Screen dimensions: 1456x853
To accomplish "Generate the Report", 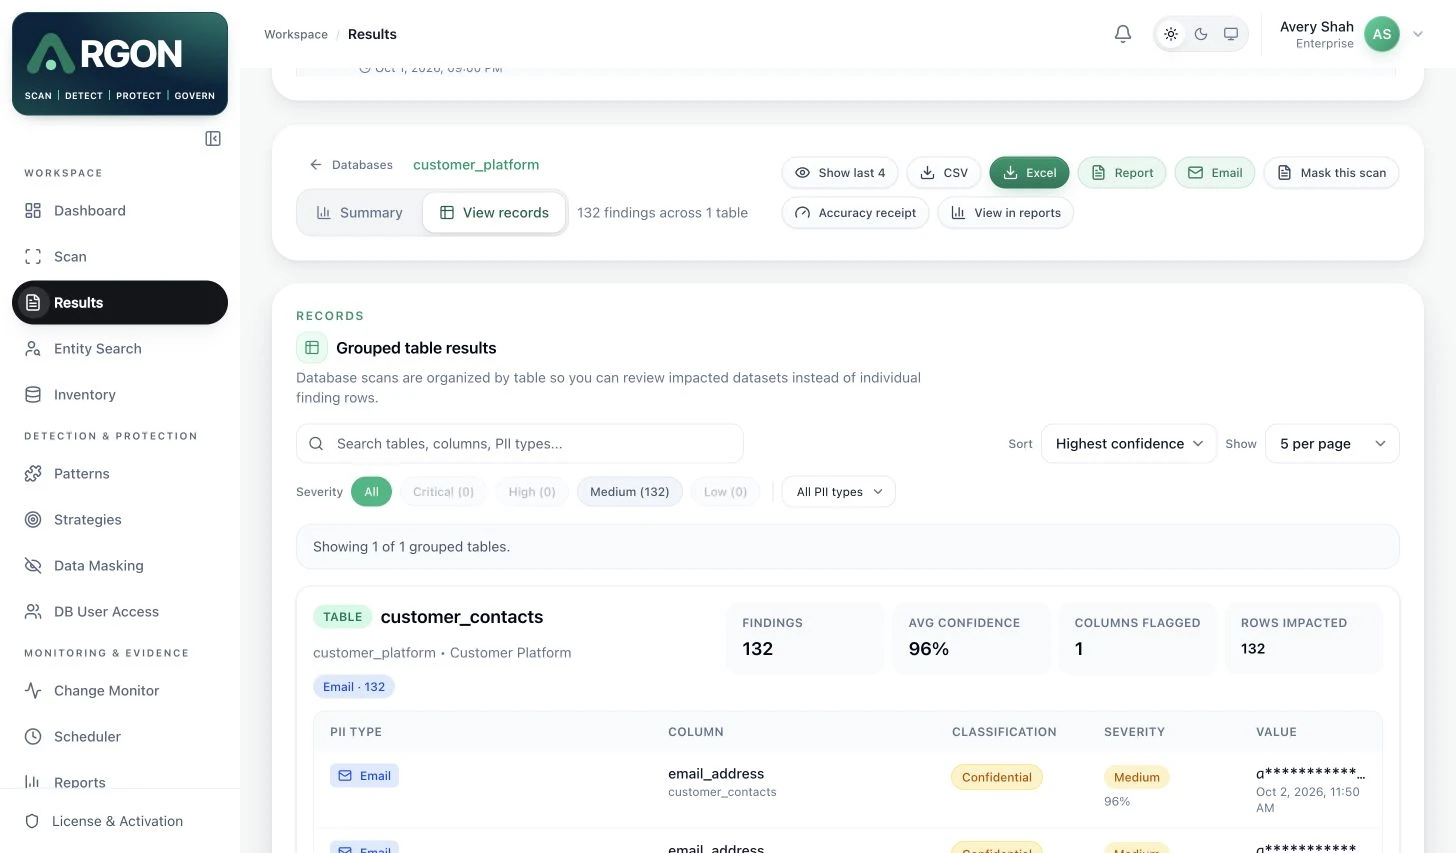I will click(x=1122, y=173).
